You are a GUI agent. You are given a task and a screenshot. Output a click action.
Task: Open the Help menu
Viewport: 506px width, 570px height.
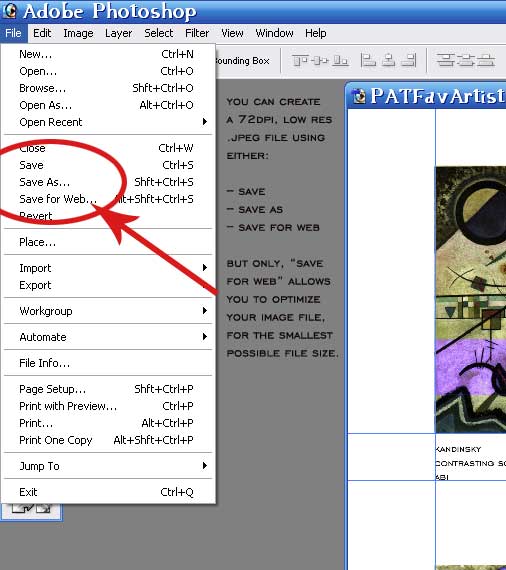click(x=316, y=33)
